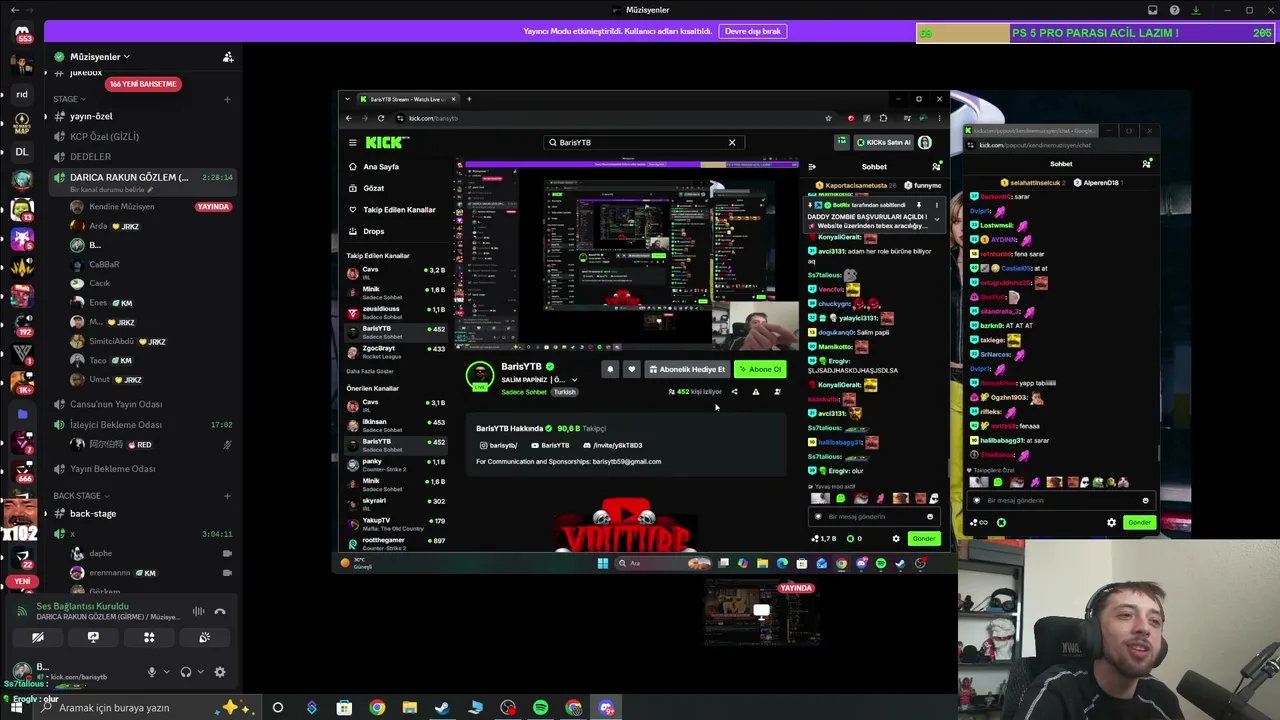Expand the pinned BotRix message
1280x720 pixels.
(937, 219)
